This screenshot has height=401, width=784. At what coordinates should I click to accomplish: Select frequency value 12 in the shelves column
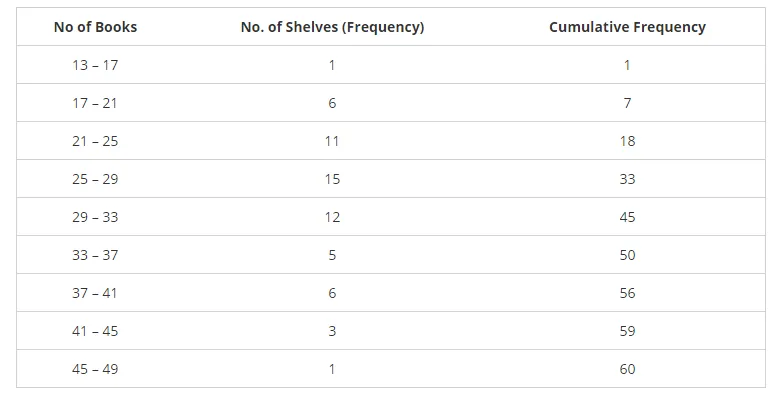coord(332,217)
